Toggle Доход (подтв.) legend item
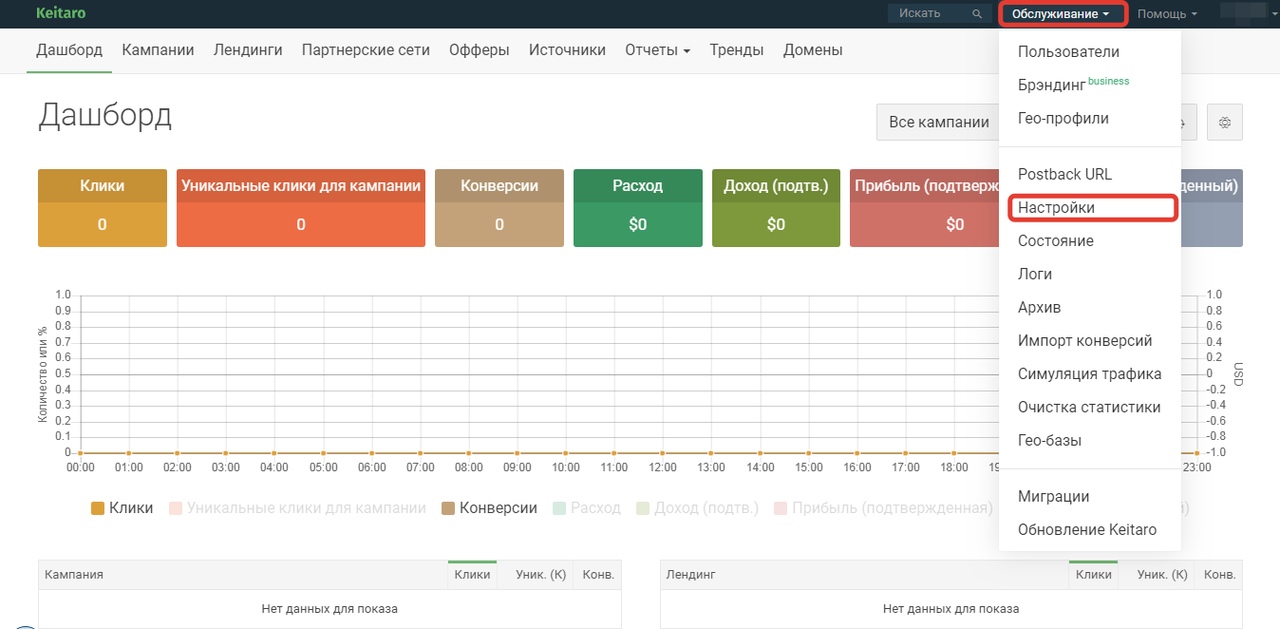1280x629 pixels. (x=697, y=508)
